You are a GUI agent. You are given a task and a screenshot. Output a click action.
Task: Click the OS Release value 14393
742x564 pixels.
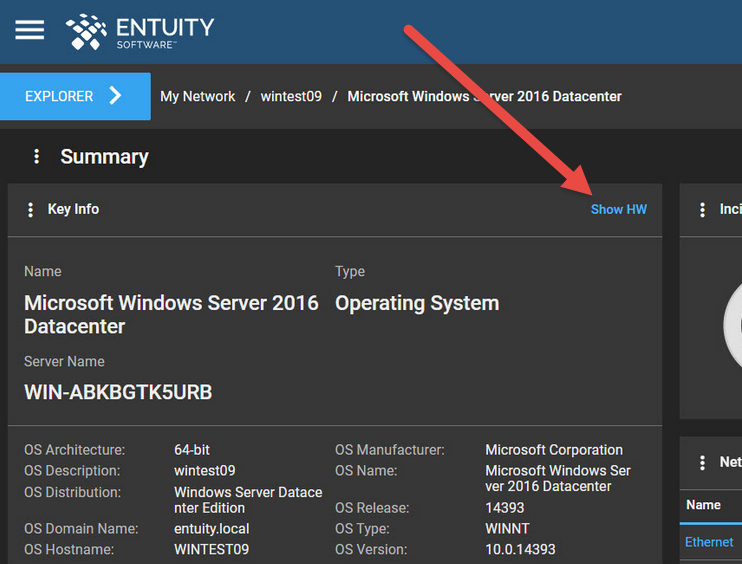click(504, 508)
